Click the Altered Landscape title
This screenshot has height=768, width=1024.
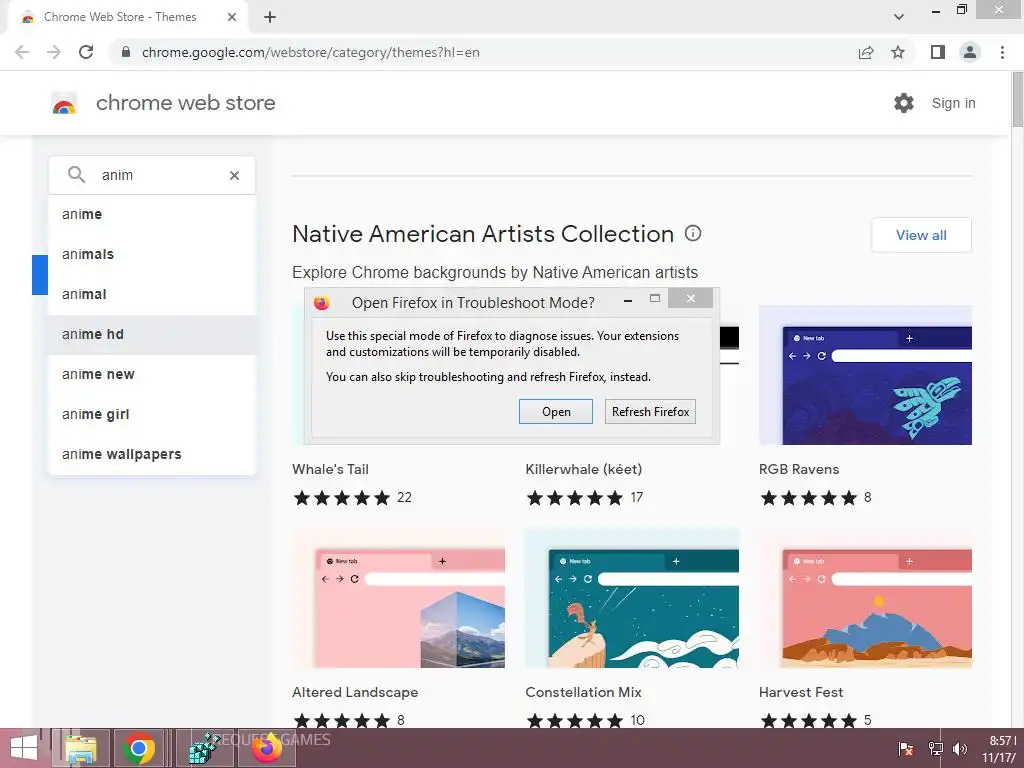(x=355, y=692)
